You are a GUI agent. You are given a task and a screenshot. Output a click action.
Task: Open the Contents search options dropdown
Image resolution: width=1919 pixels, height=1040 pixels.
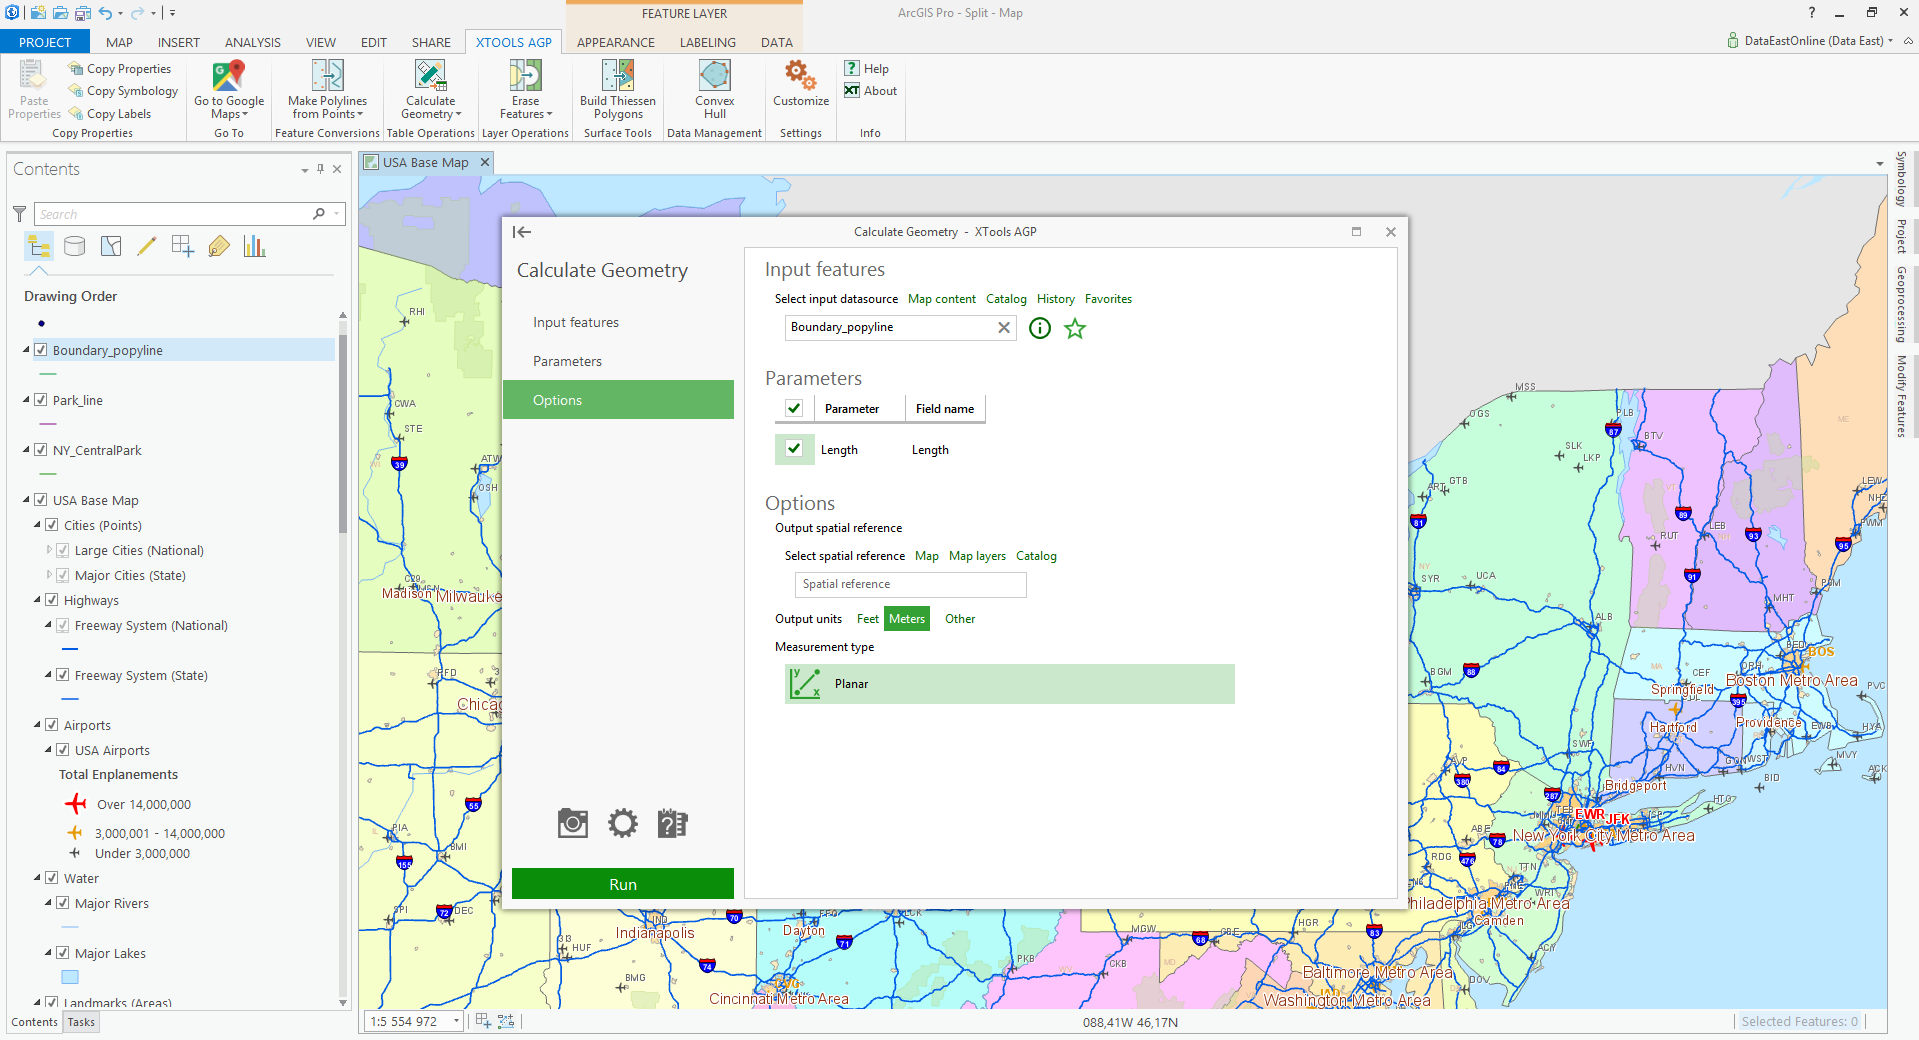point(337,214)
